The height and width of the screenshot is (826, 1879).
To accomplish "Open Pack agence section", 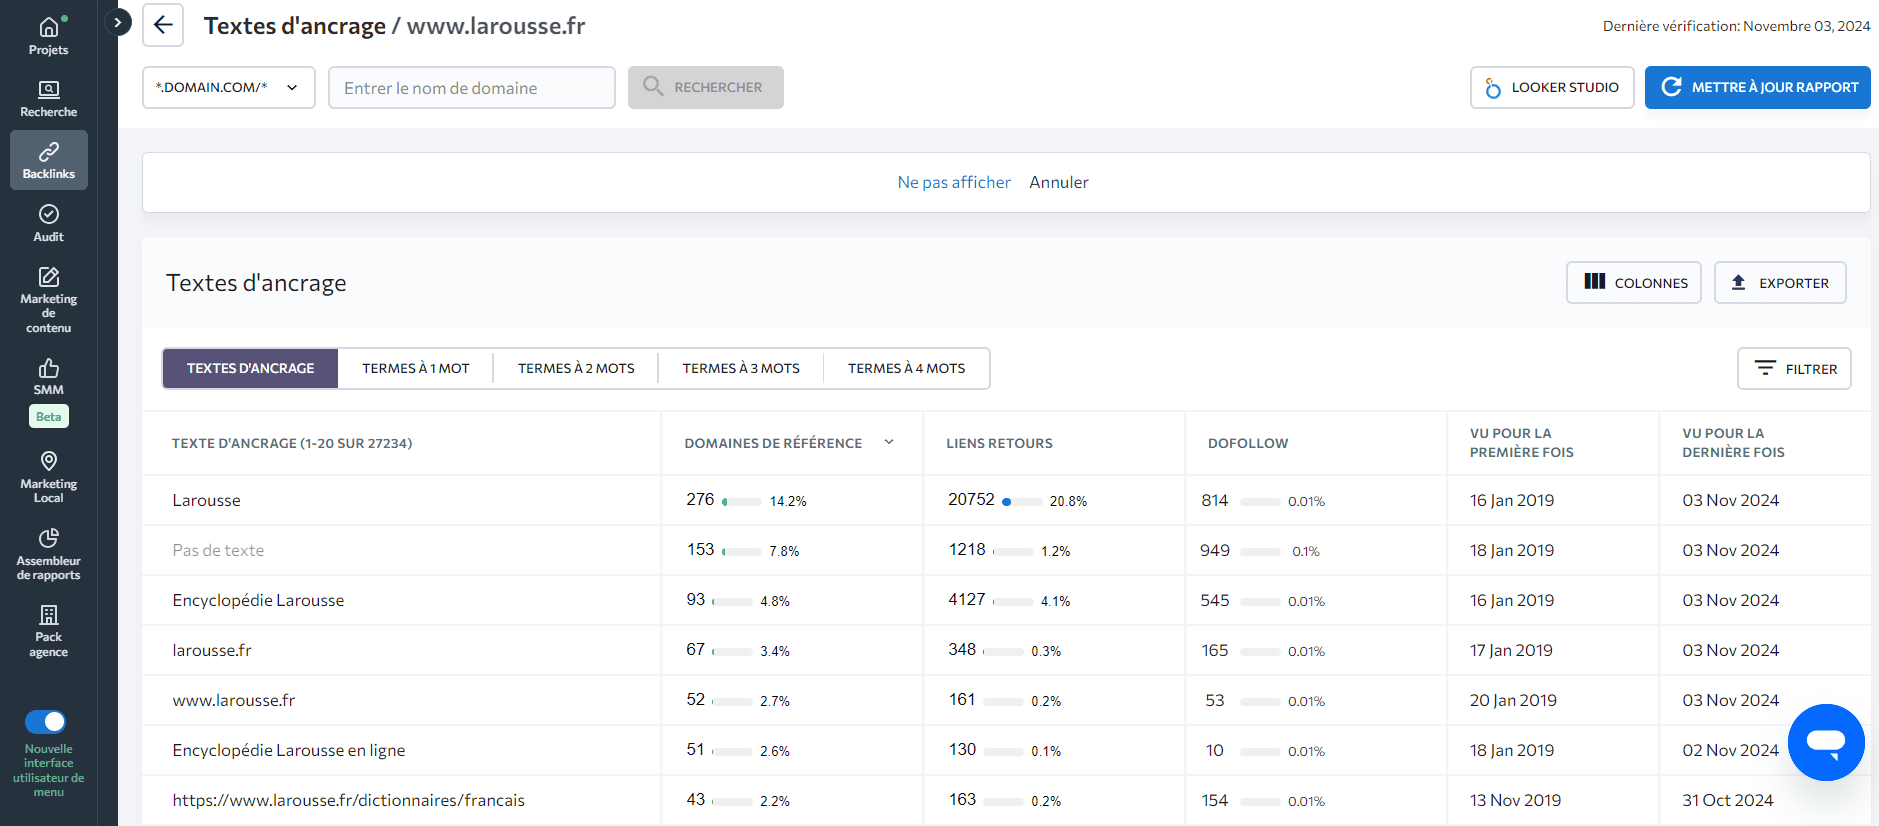I will 48,630.
